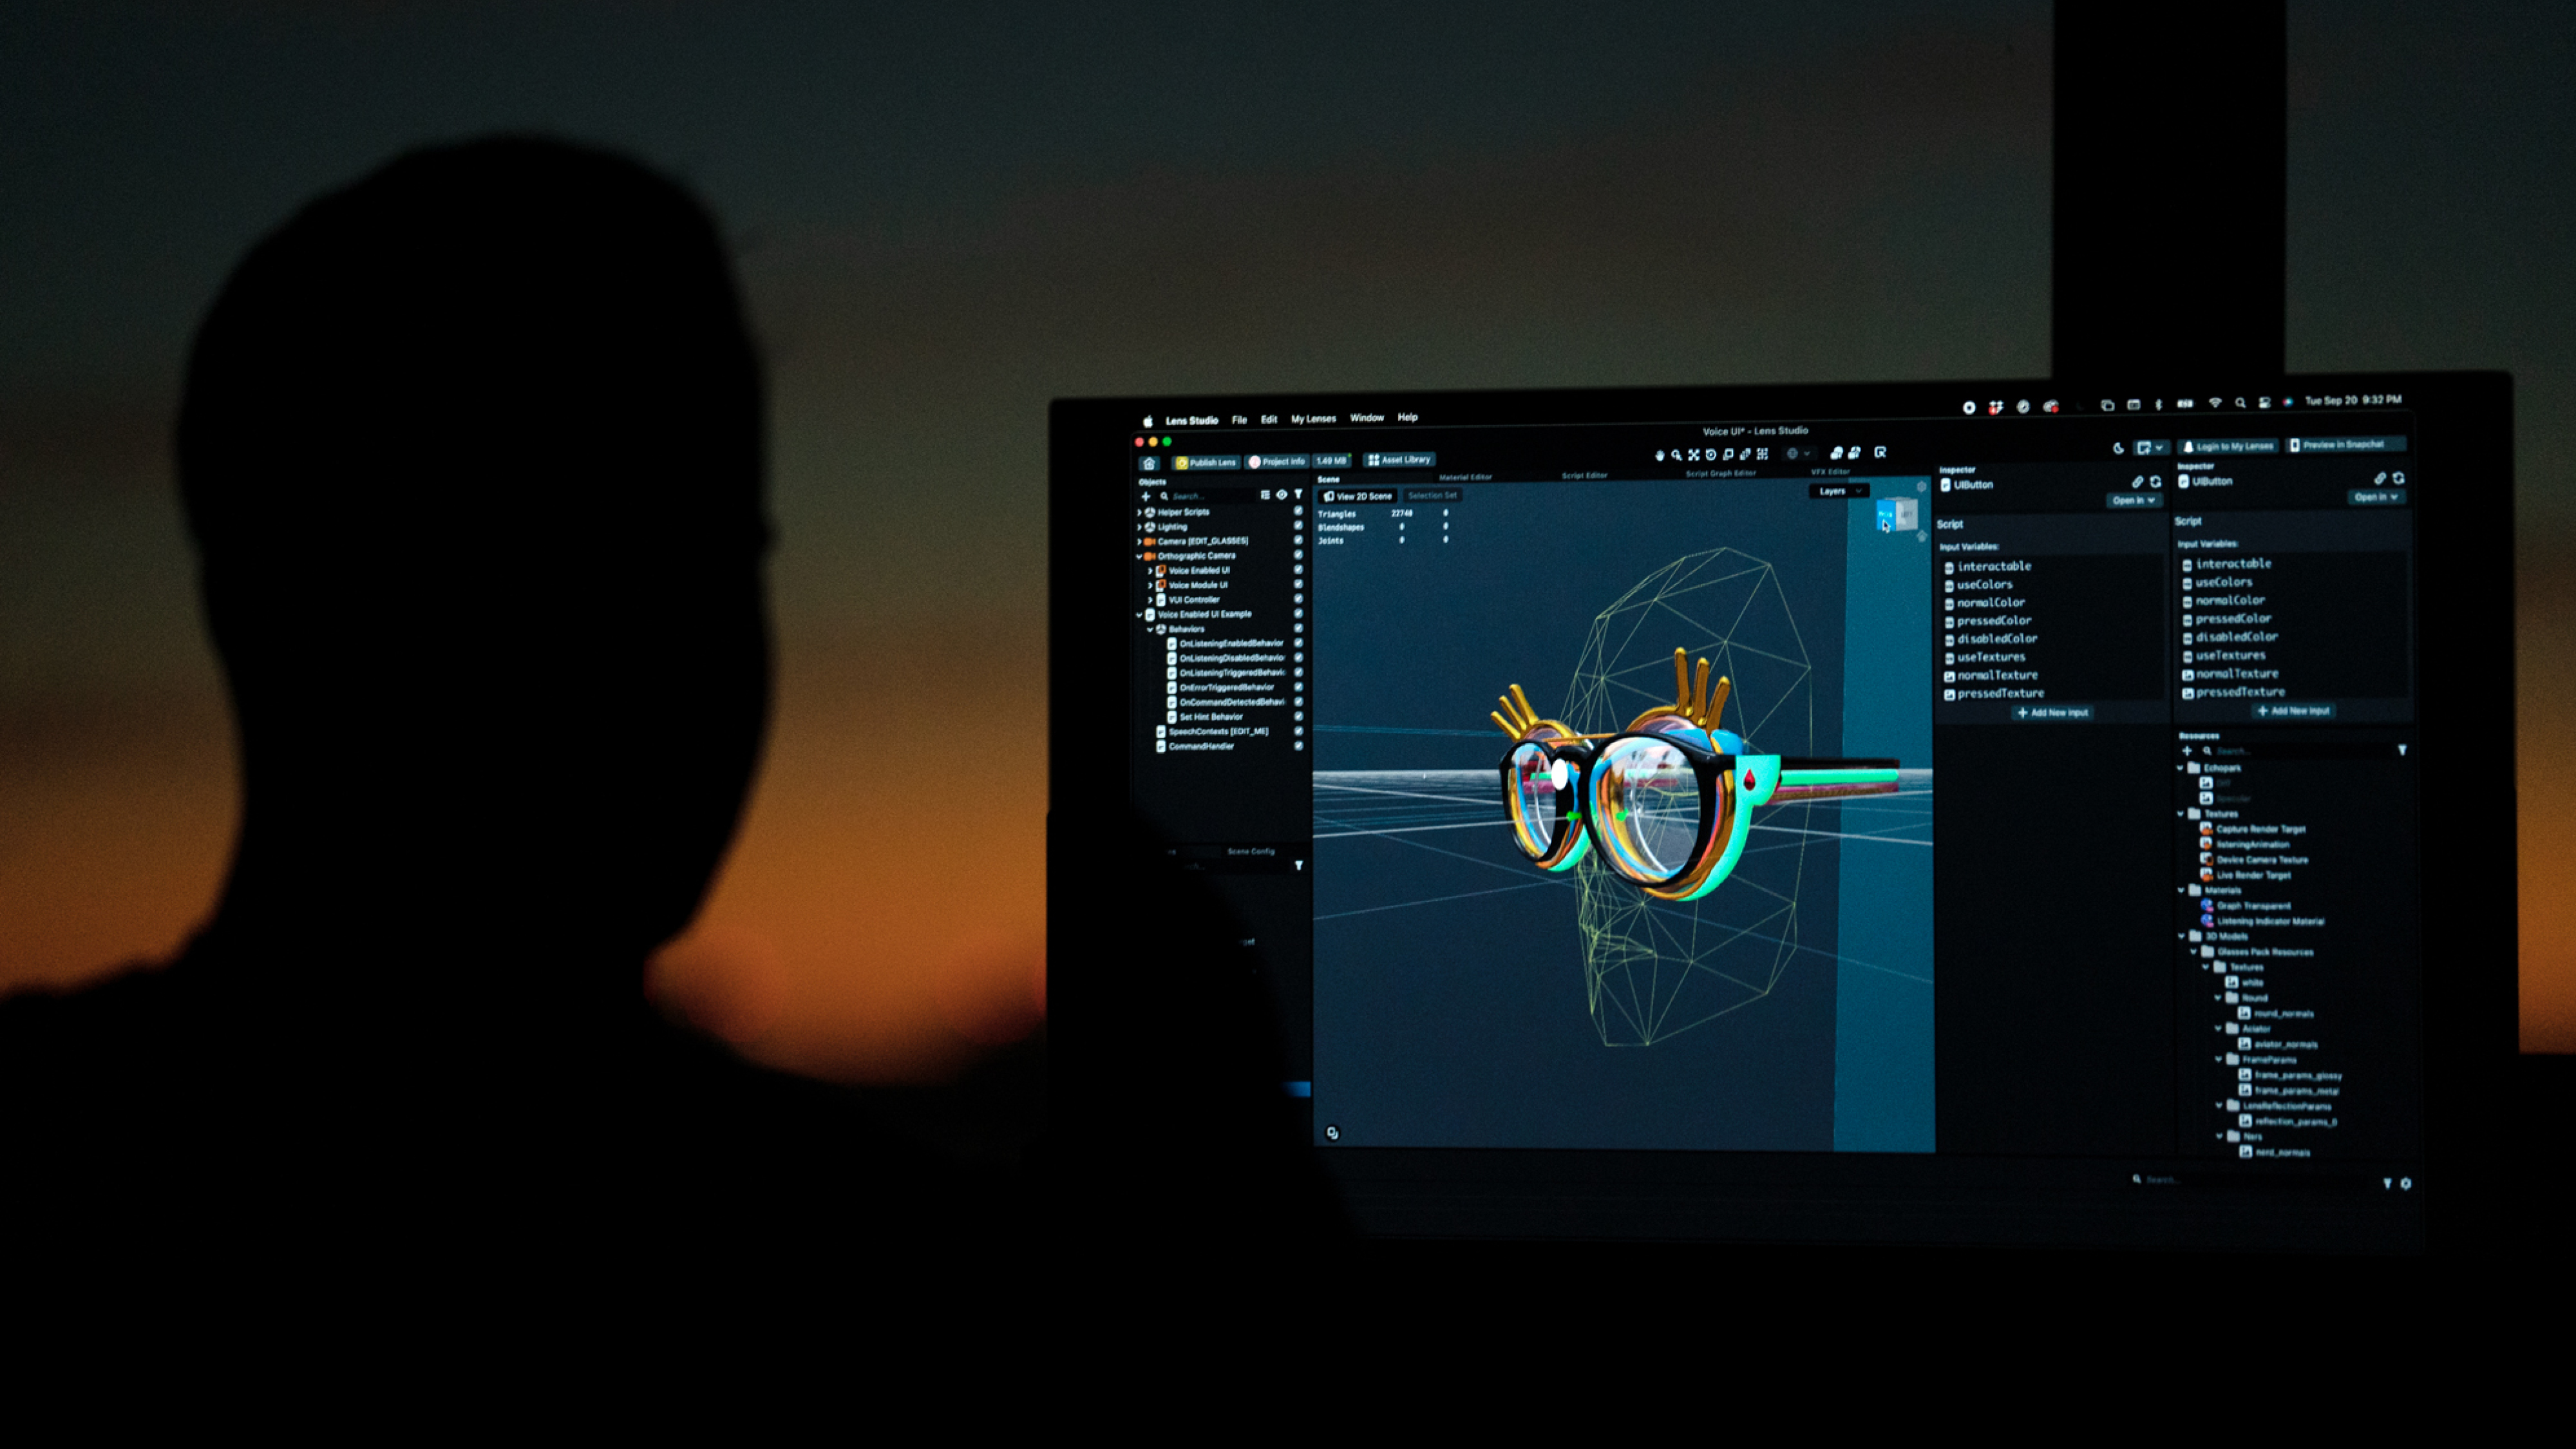This screenshot has width=2576, height=1449.
Task: Select the hand pan tool
Action: tap(1659, 455)
